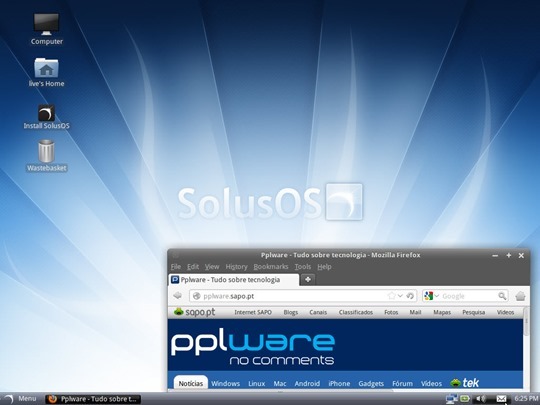Open the Pesquisa link
Viewport: 540px width, 405px height.
click(474, 312)
